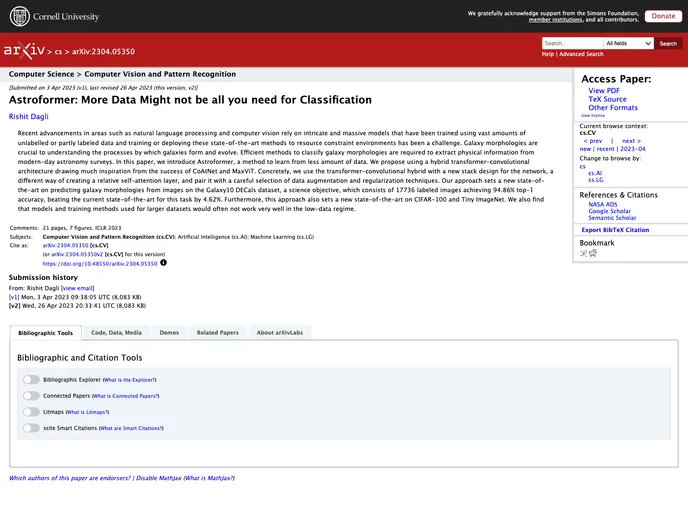
Task: Click the Search button
Action: coord(668,43)
